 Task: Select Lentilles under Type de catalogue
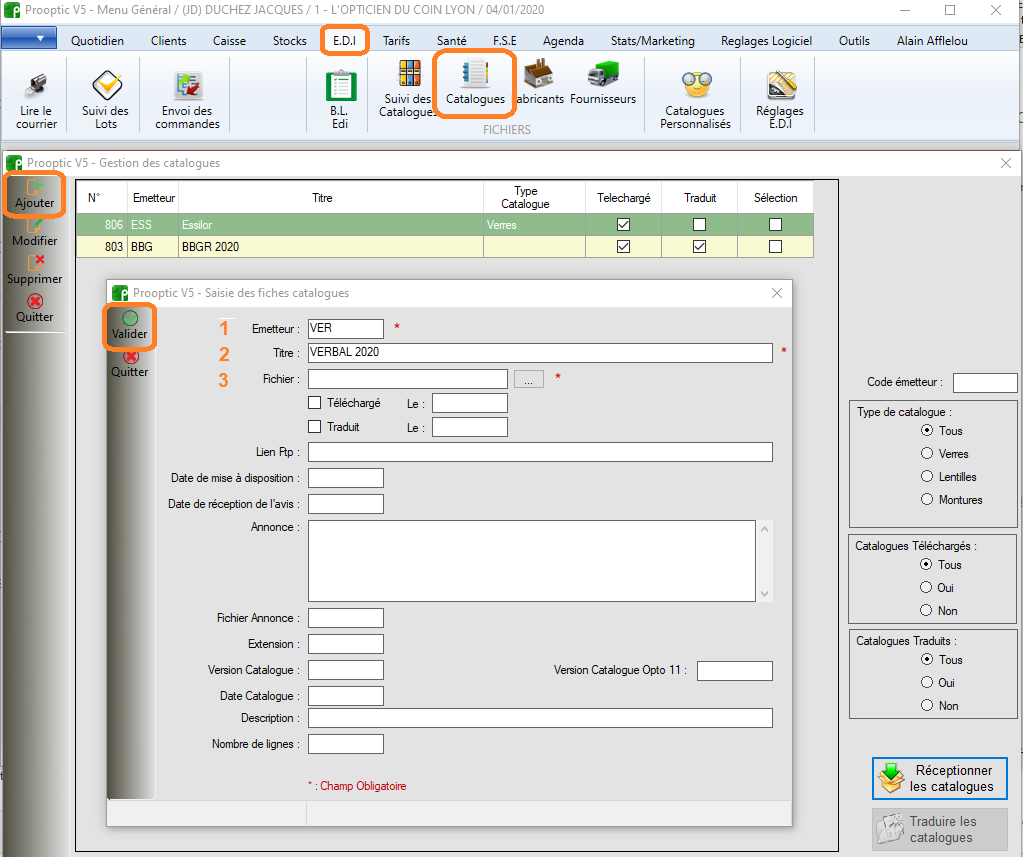[x=926, y=477]
